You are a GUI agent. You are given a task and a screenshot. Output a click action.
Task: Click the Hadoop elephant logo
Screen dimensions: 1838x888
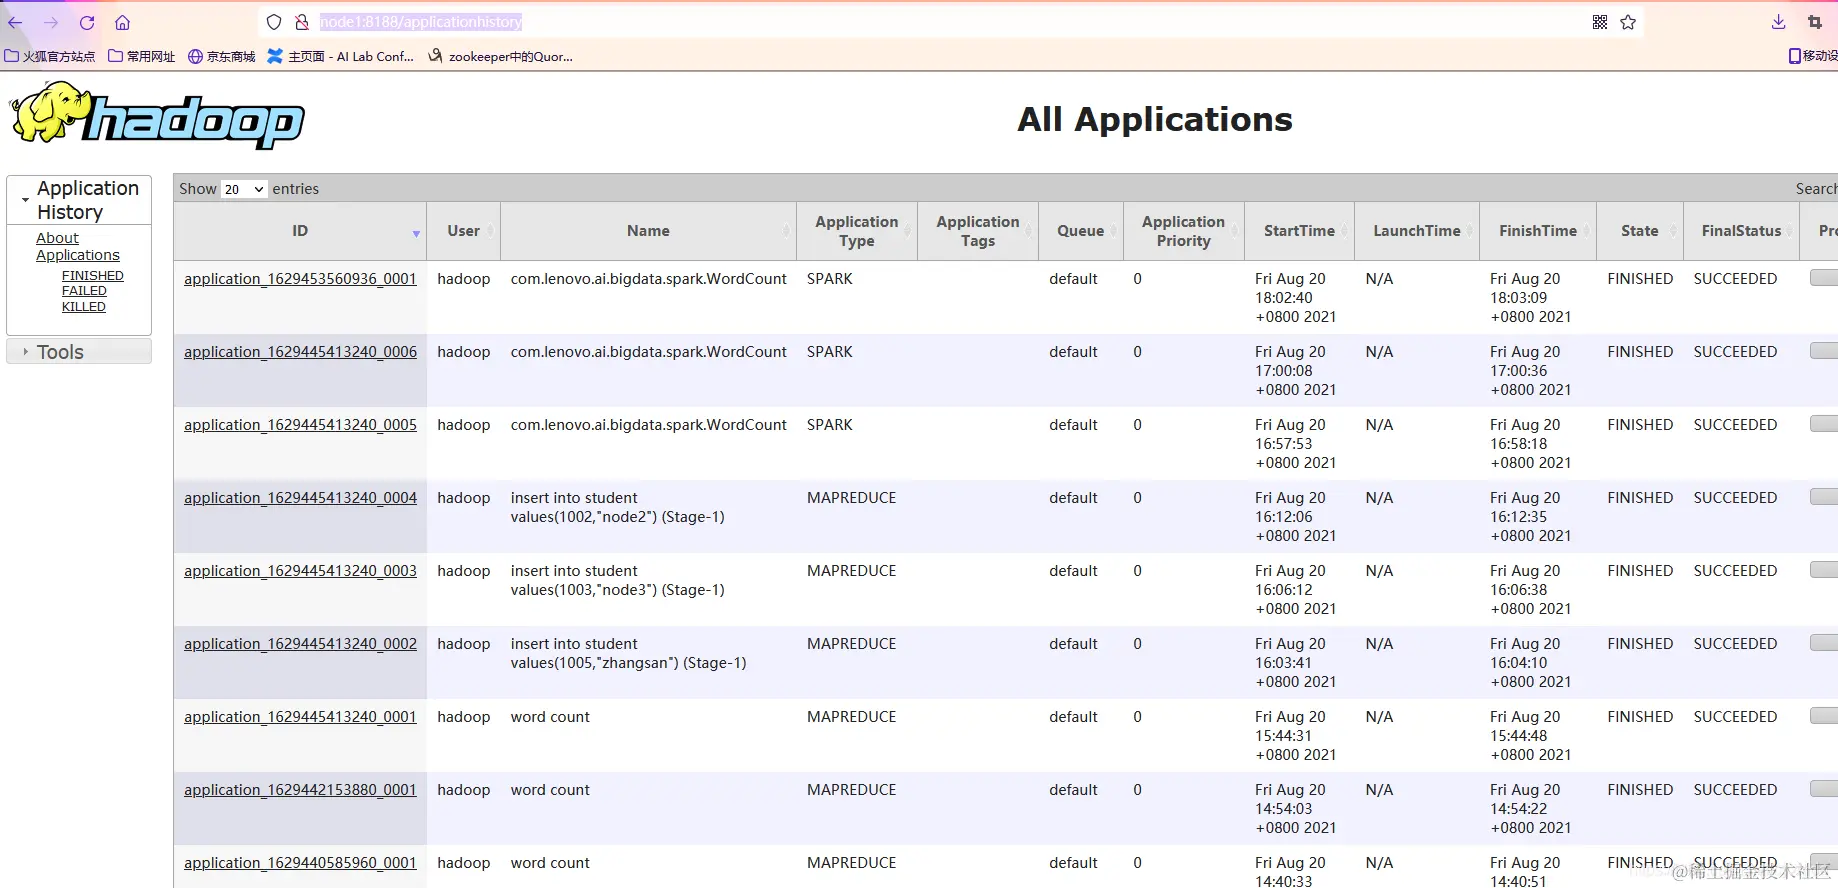point(158,116)
